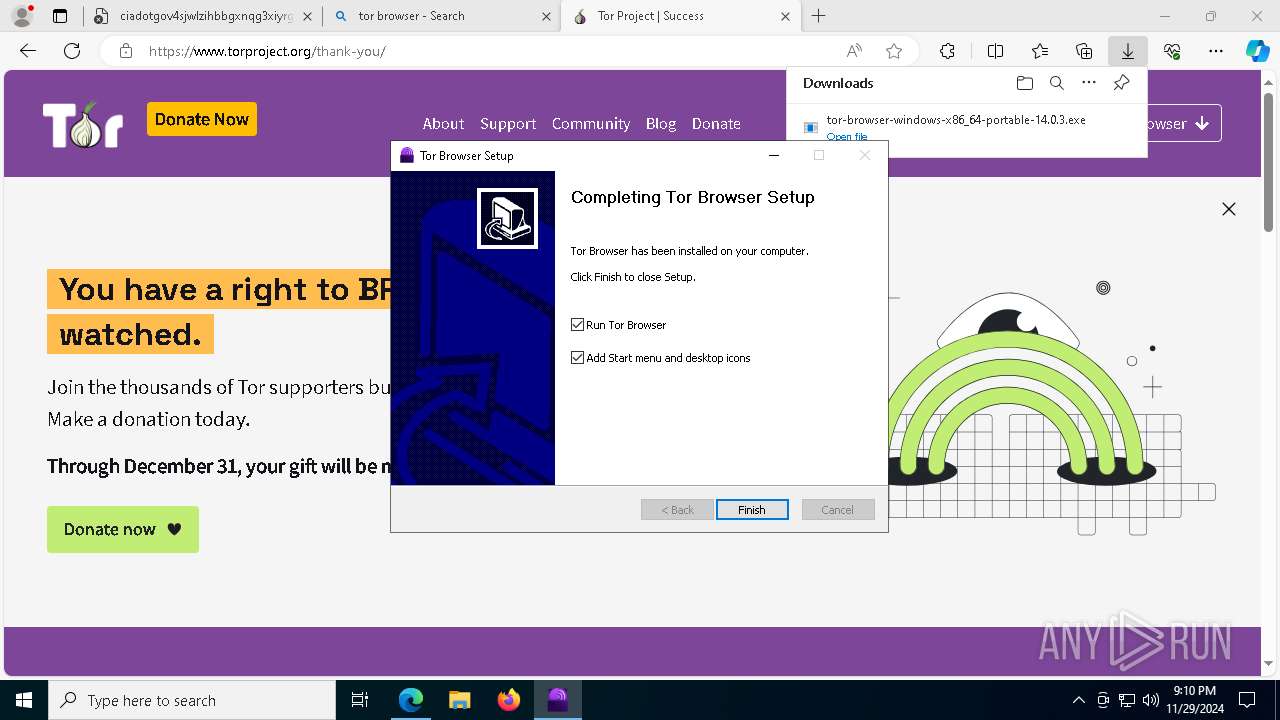Open the volume tray icon

1151,700
